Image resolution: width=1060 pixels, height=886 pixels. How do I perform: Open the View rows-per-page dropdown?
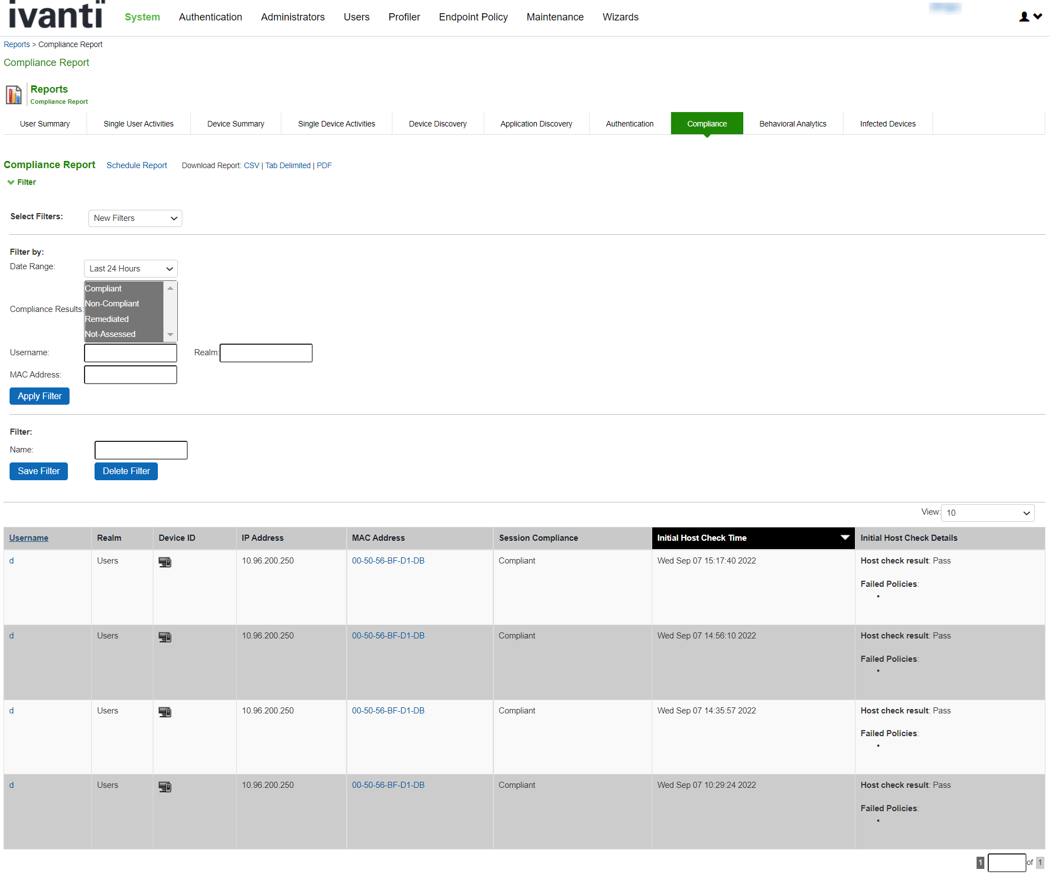pyautogui.click(x=987, y=513)
